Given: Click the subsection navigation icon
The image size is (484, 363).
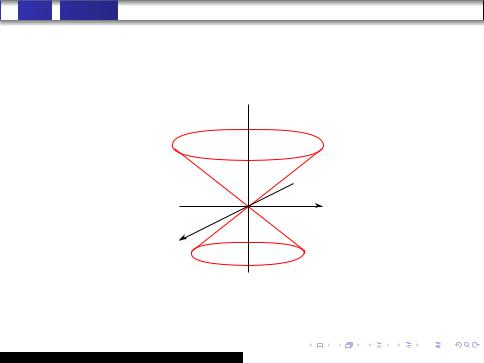Looking at the screenshot, I should (379, 345).
